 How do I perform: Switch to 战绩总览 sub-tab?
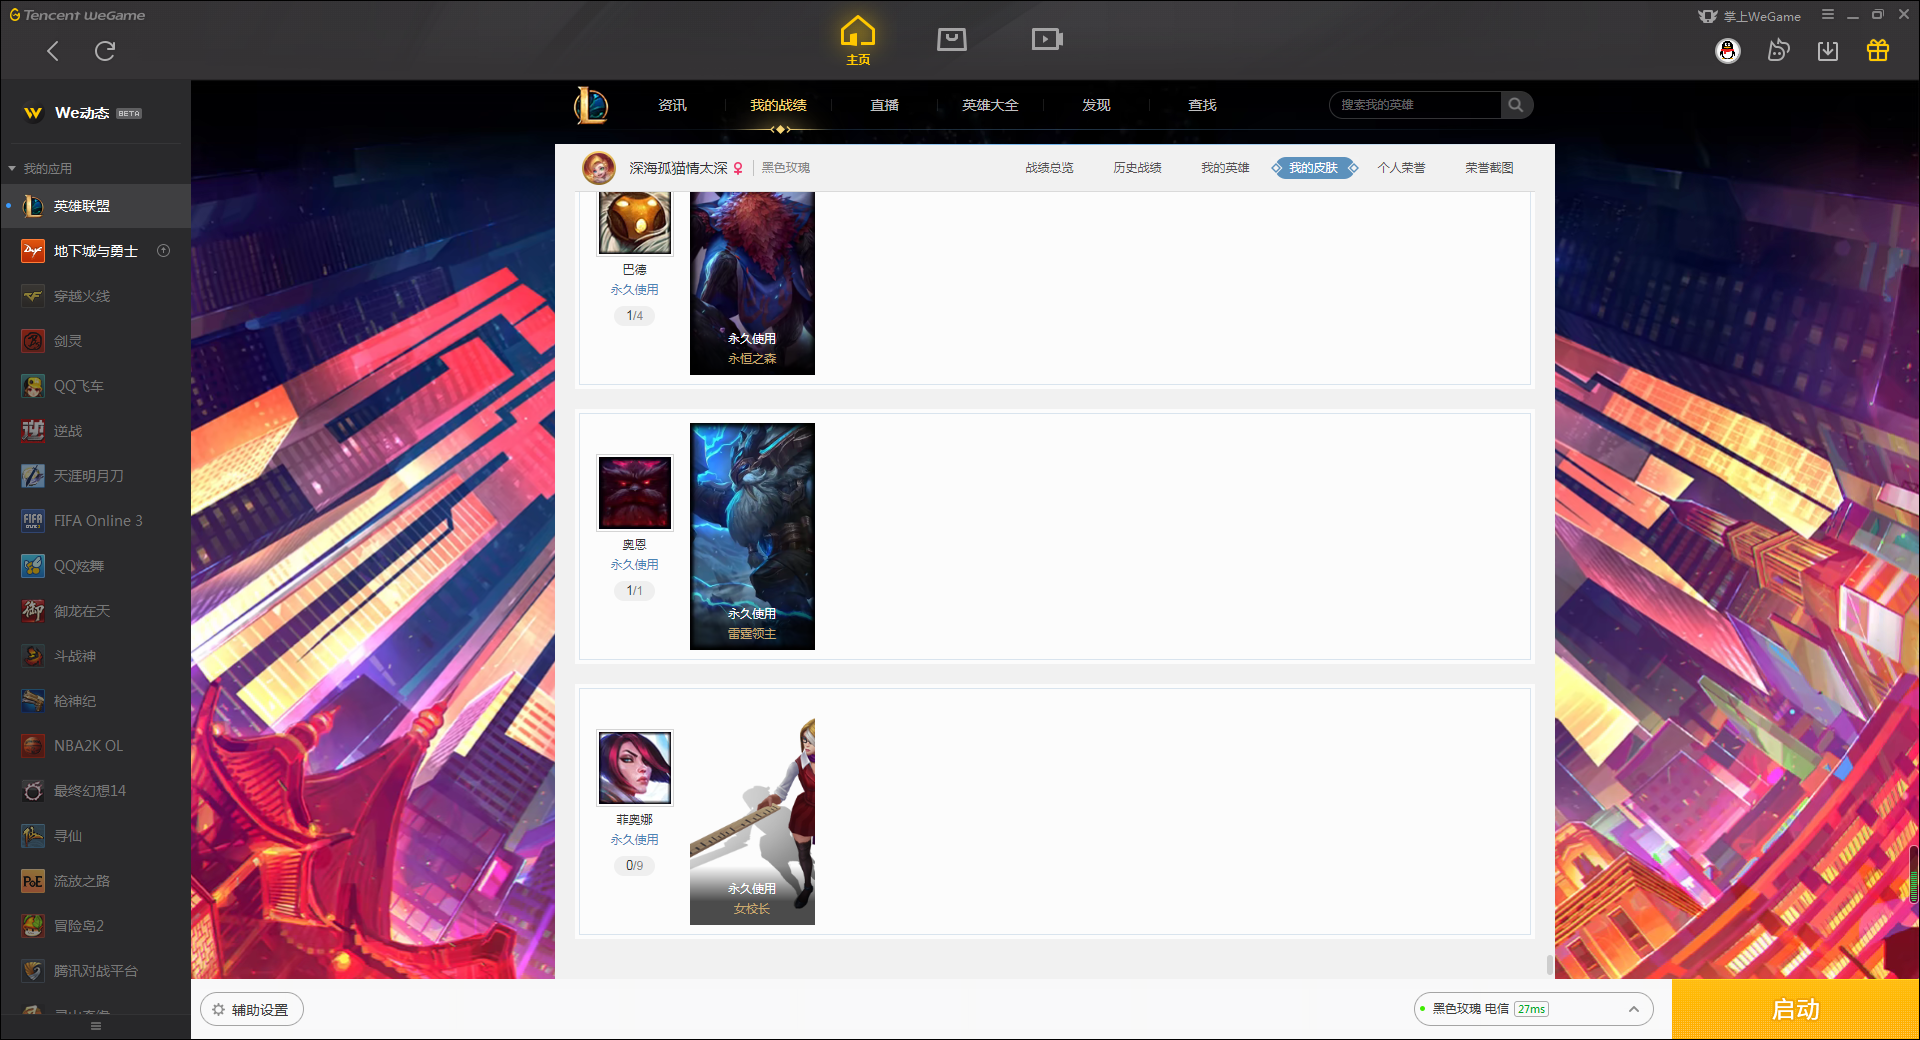1050,168
